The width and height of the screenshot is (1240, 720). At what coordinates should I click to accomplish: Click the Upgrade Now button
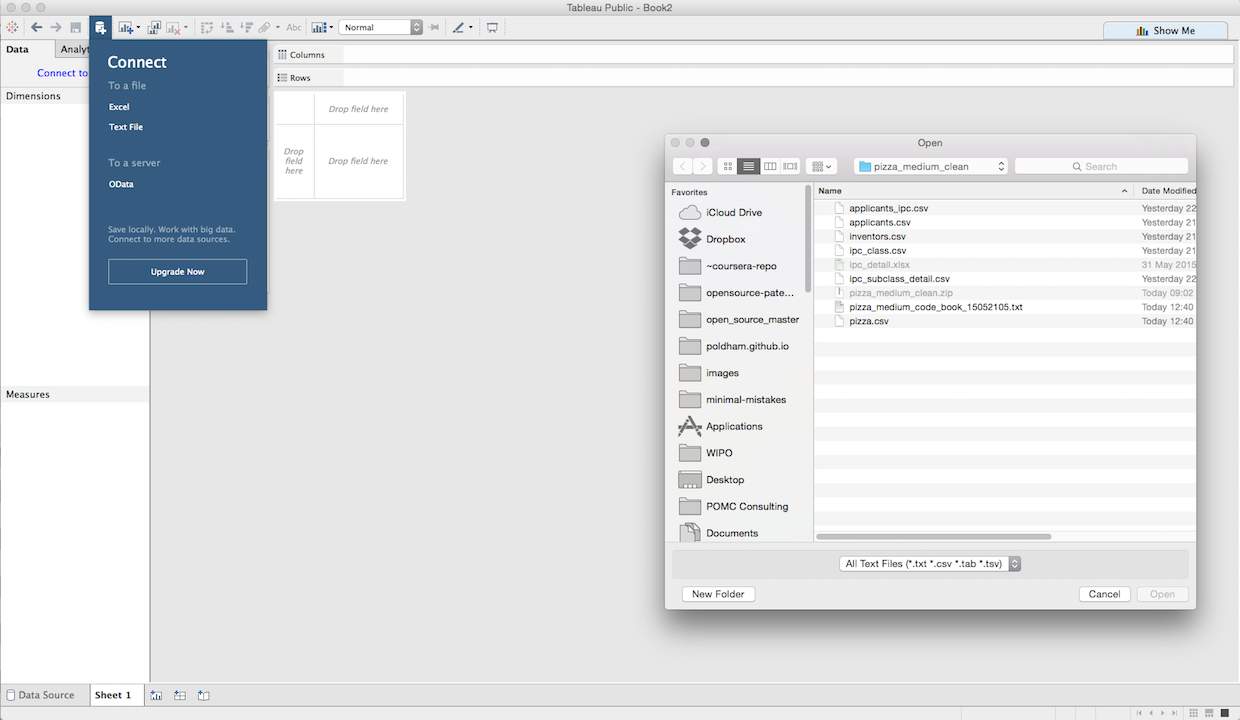pos(177,271)
